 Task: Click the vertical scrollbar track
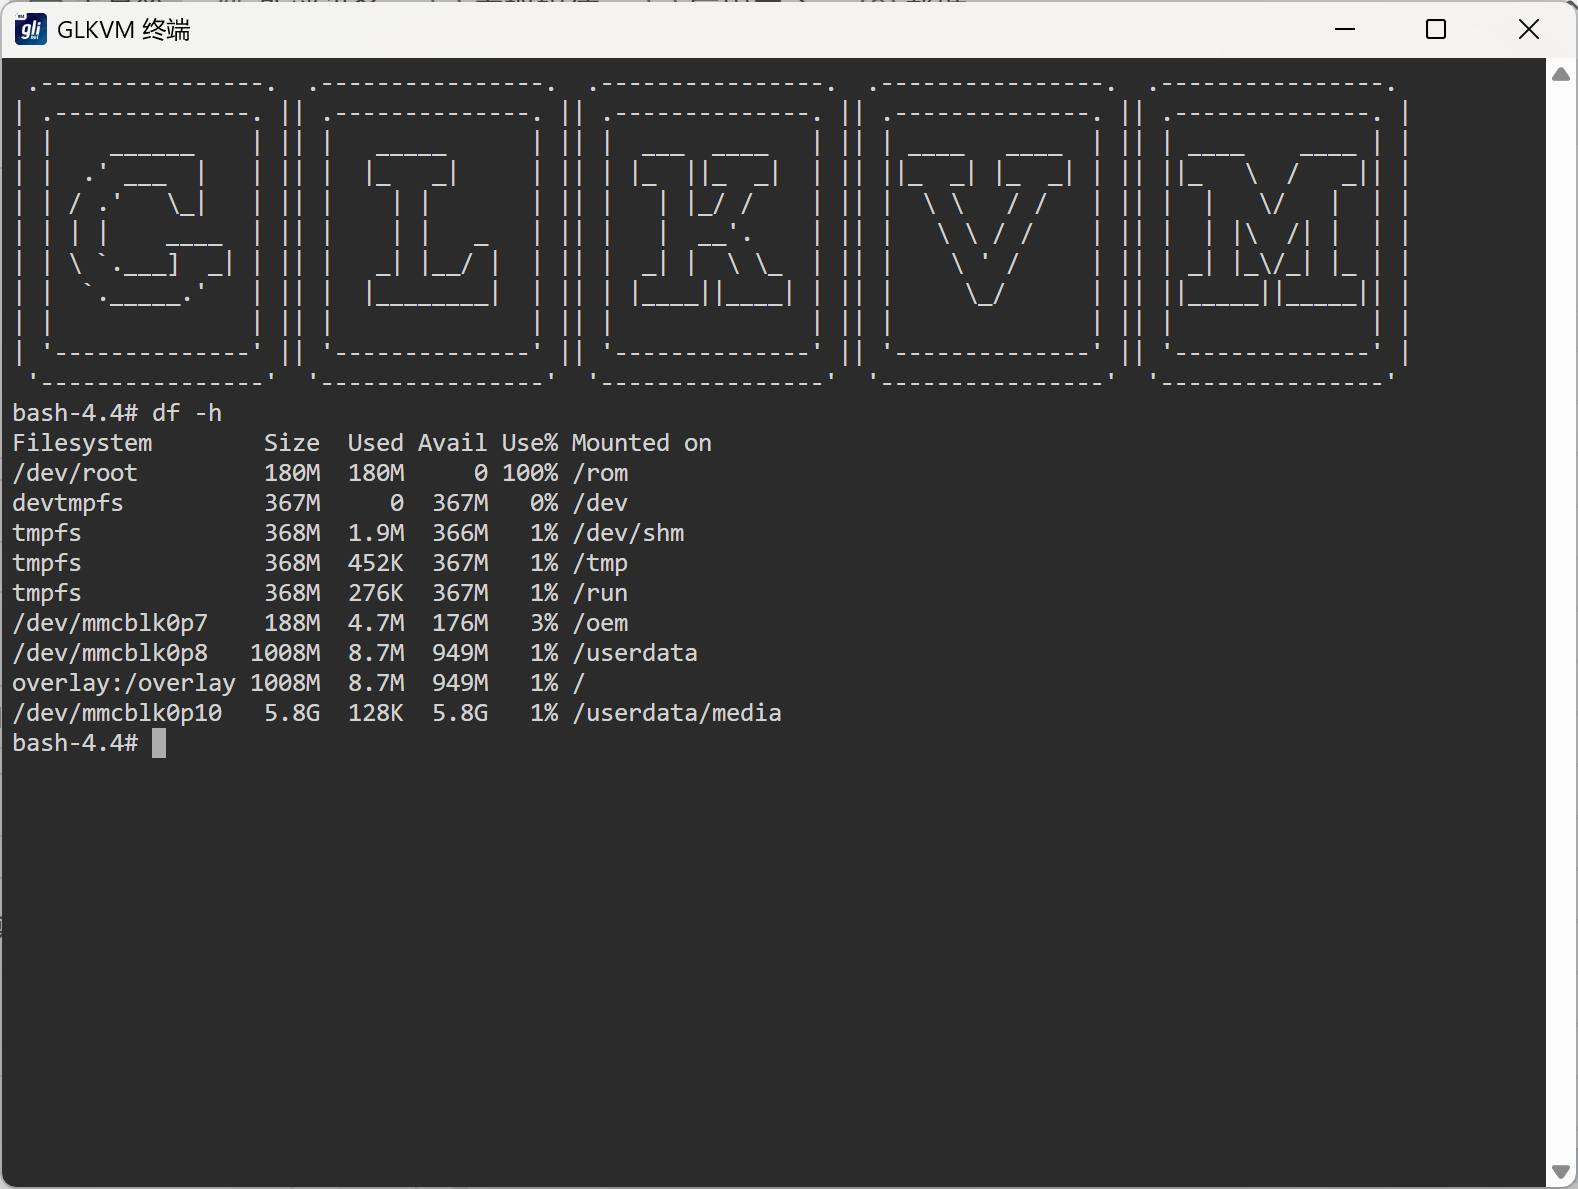tap(1561, 620)
